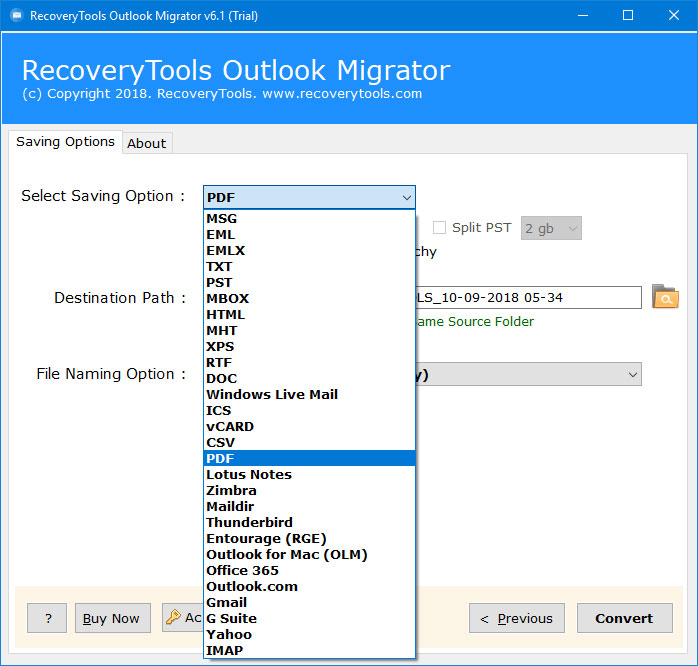This screenshot has width=698, height=666.
Task: Select G Suite from the list
Action: pos(309,619)
